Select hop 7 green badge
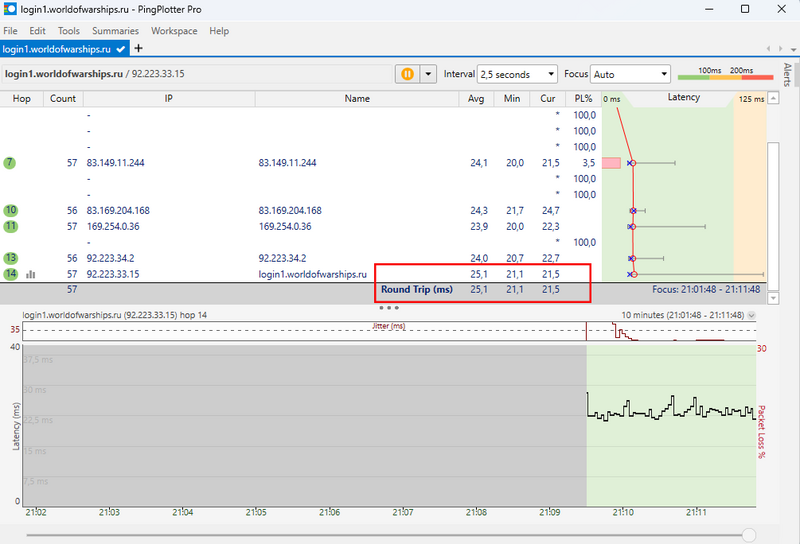 coord(10,163)
